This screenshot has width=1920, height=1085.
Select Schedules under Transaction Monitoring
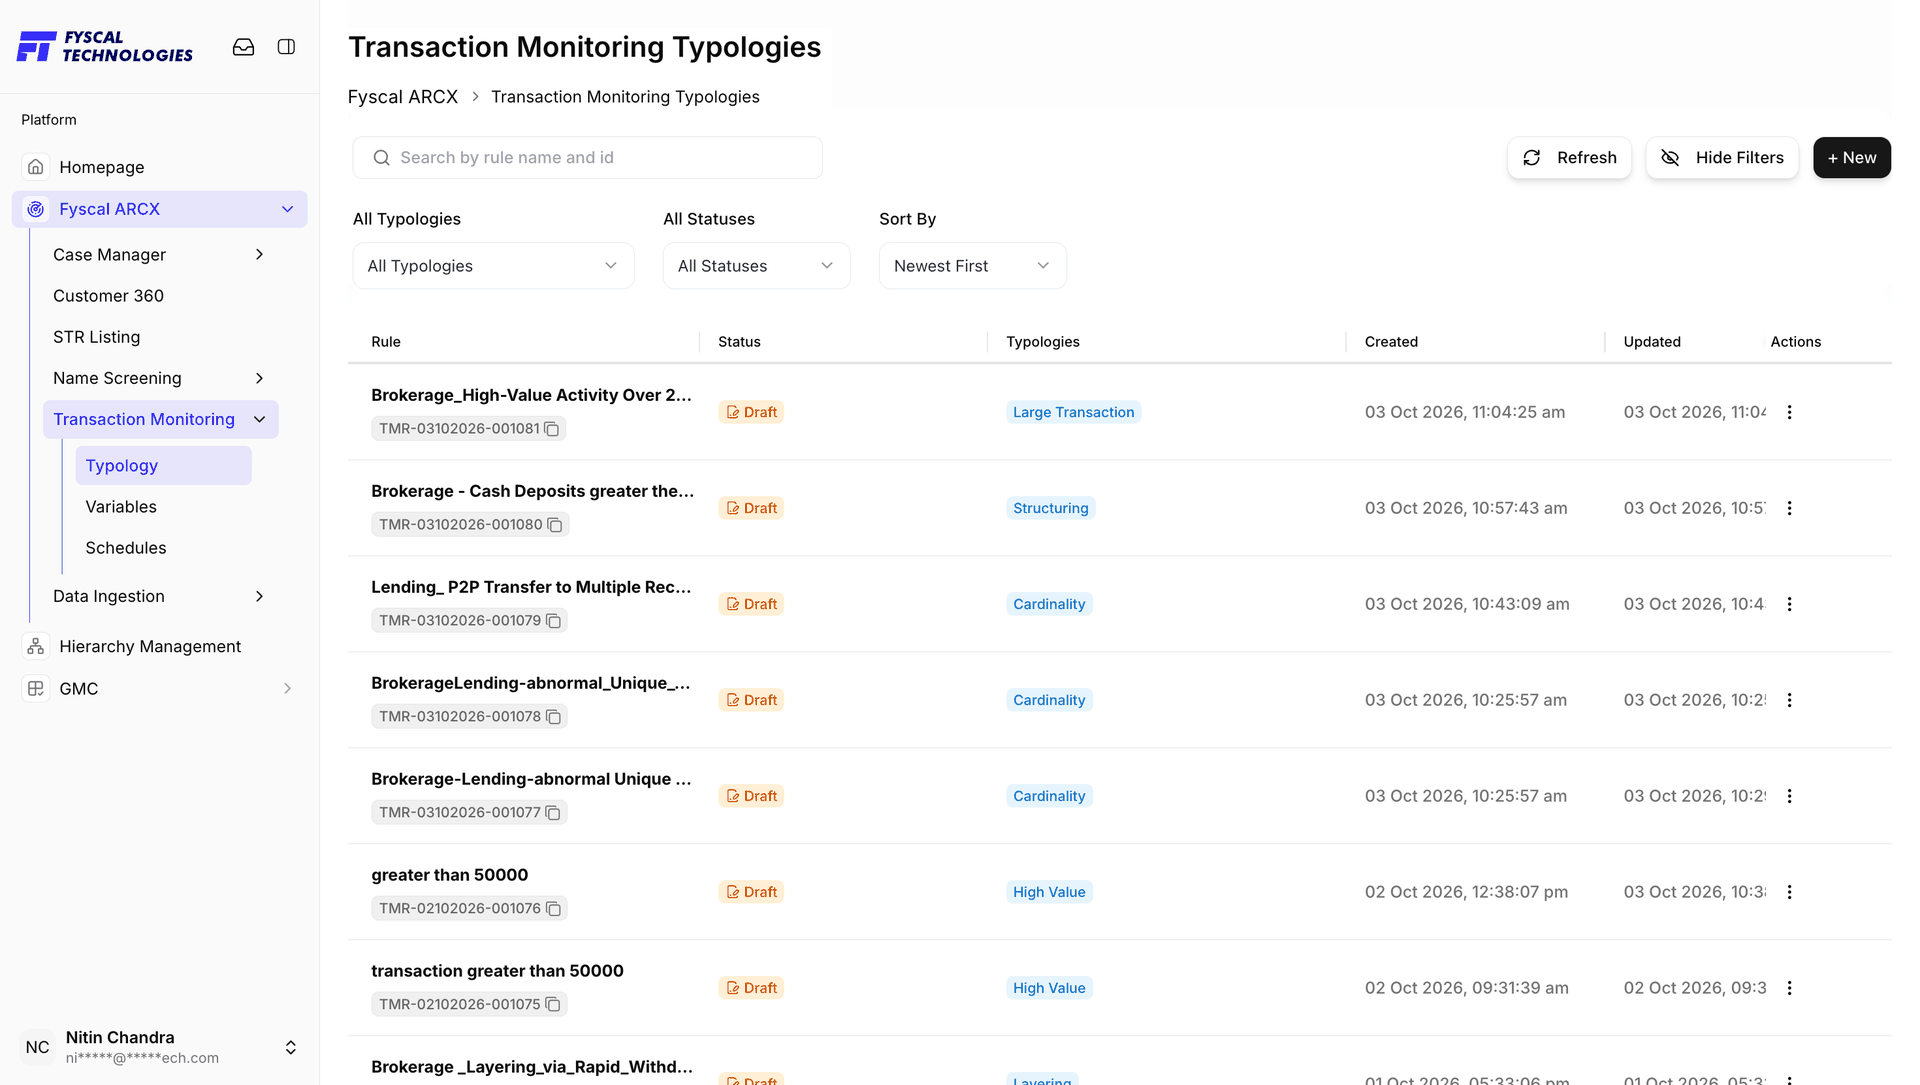pyautogui.click(x=126, y=548)
